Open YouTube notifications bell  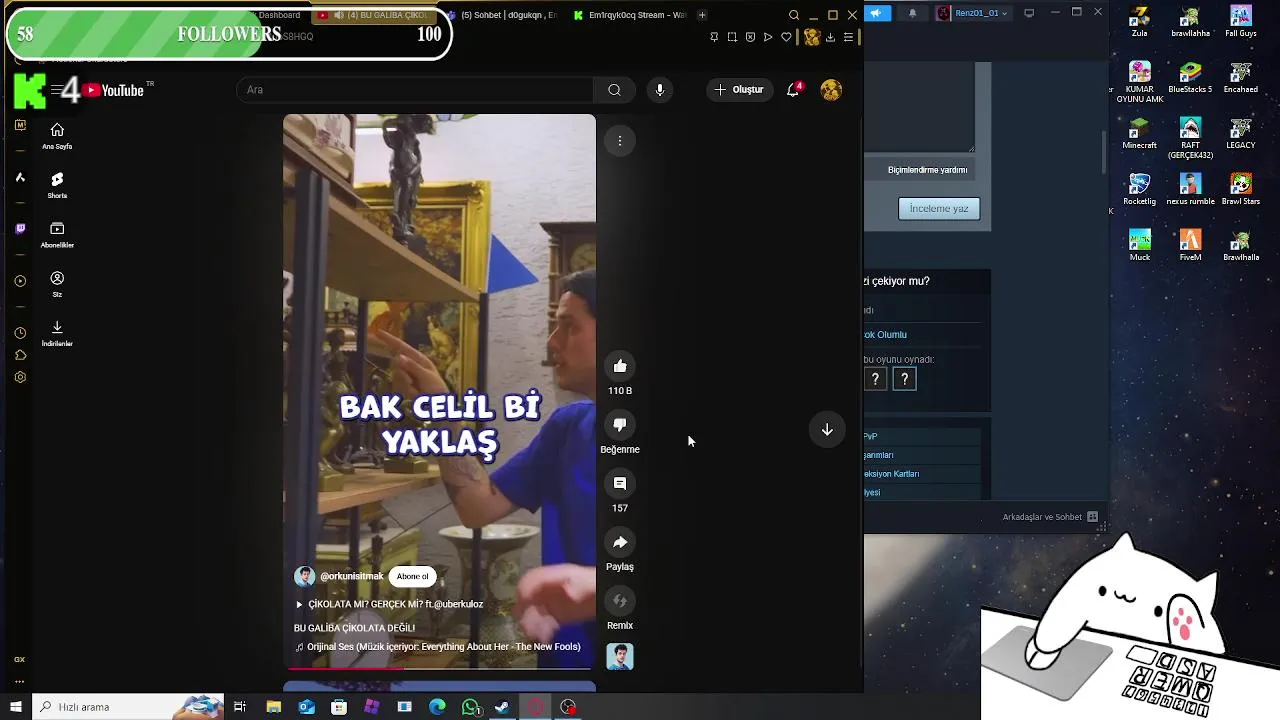pos(793,90)
